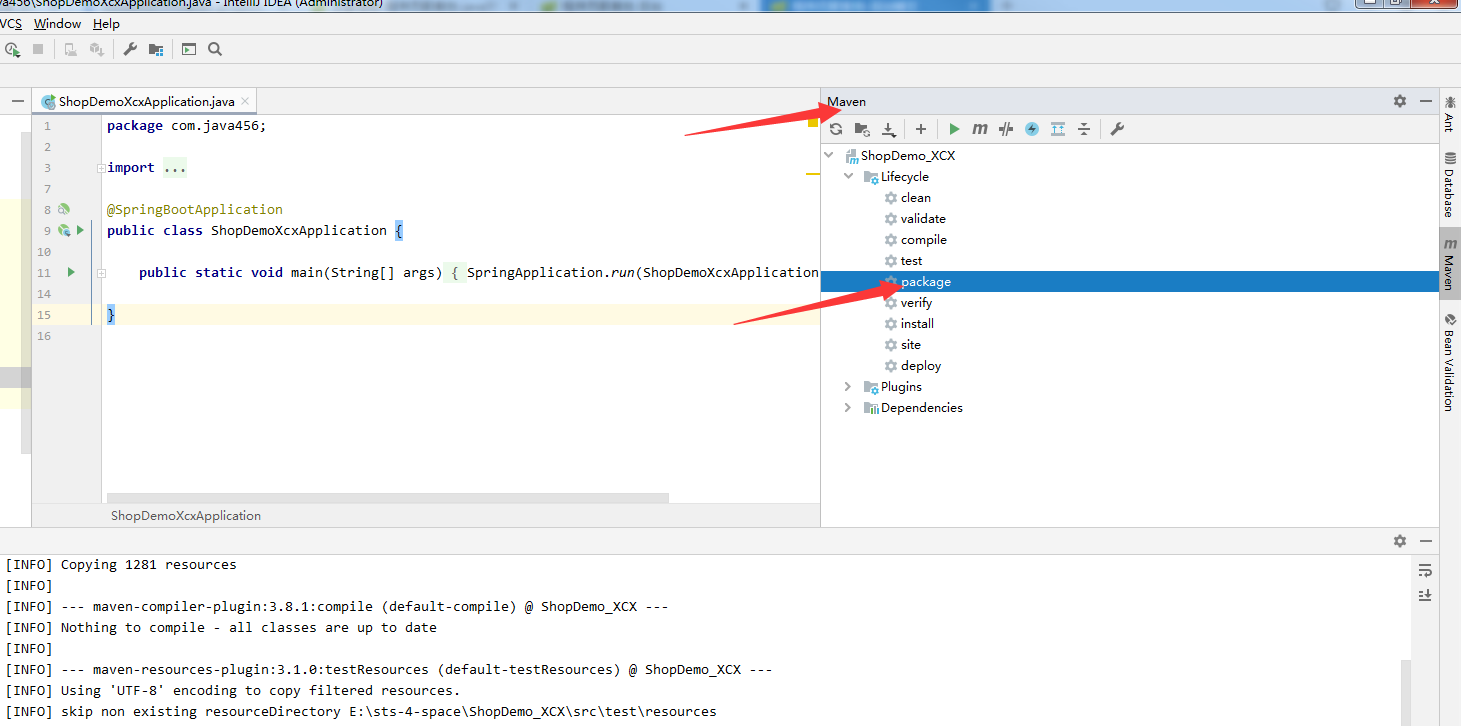Open the Bean Validation tool window
Viewport: 1461px width, 726px height.
[1449, 361]
